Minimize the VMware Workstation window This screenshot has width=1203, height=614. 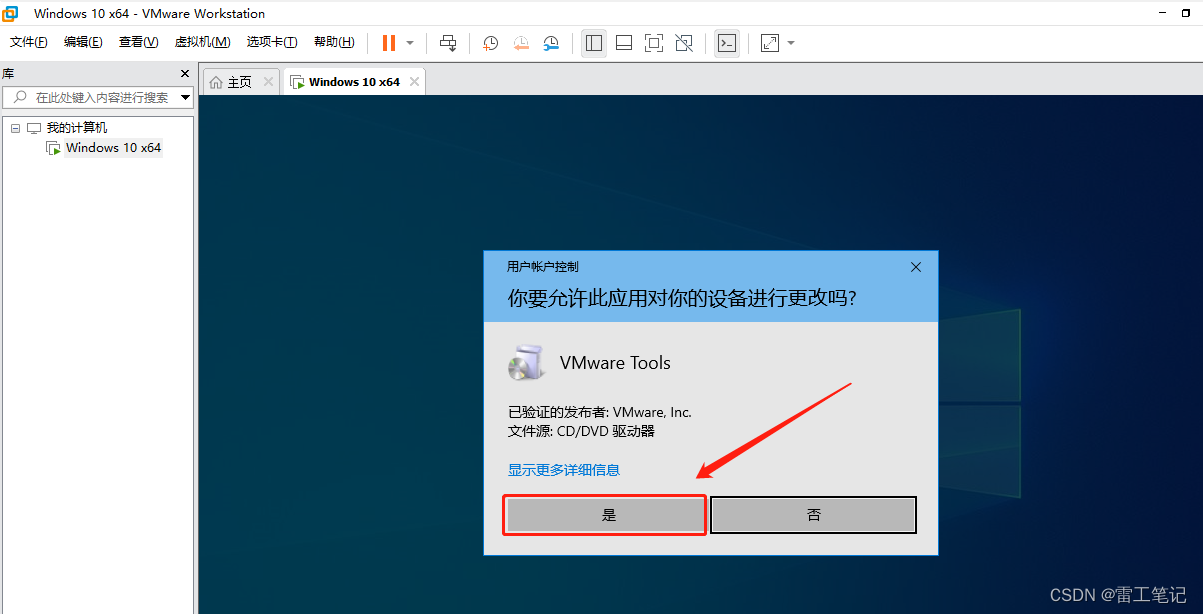(x=1161, y=13)
